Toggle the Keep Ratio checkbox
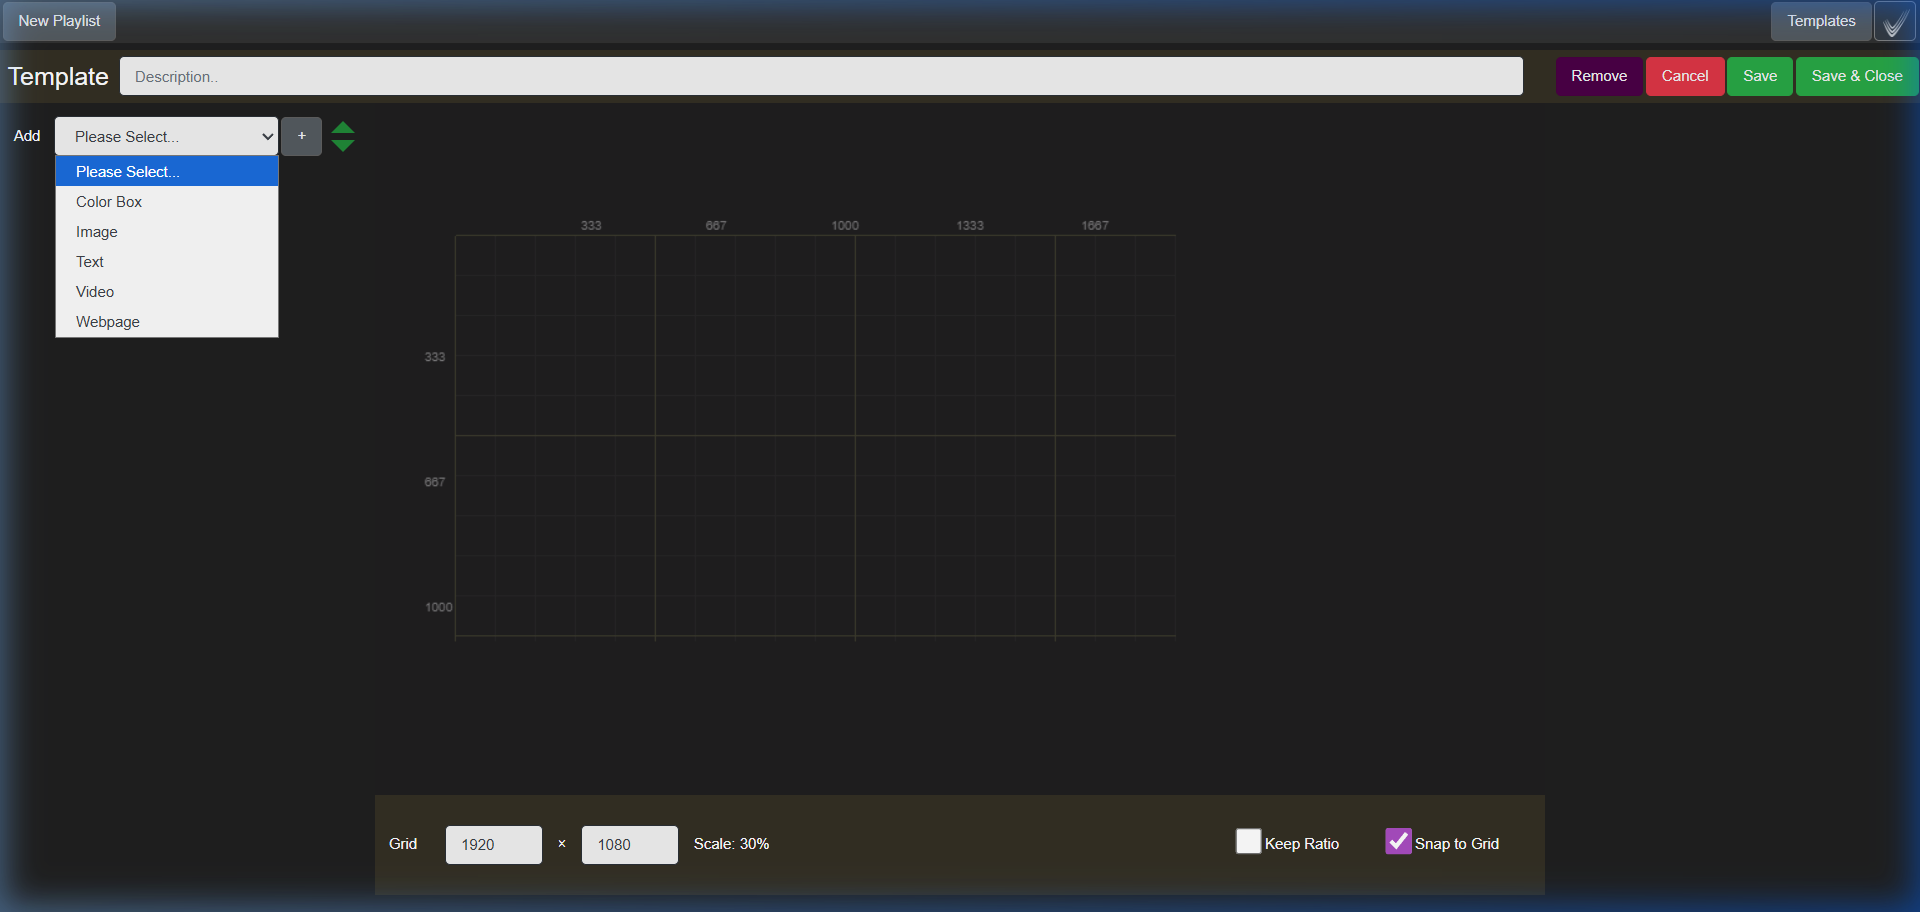Viewport: 1920px width, 912px height. (x=1248, y=842)
